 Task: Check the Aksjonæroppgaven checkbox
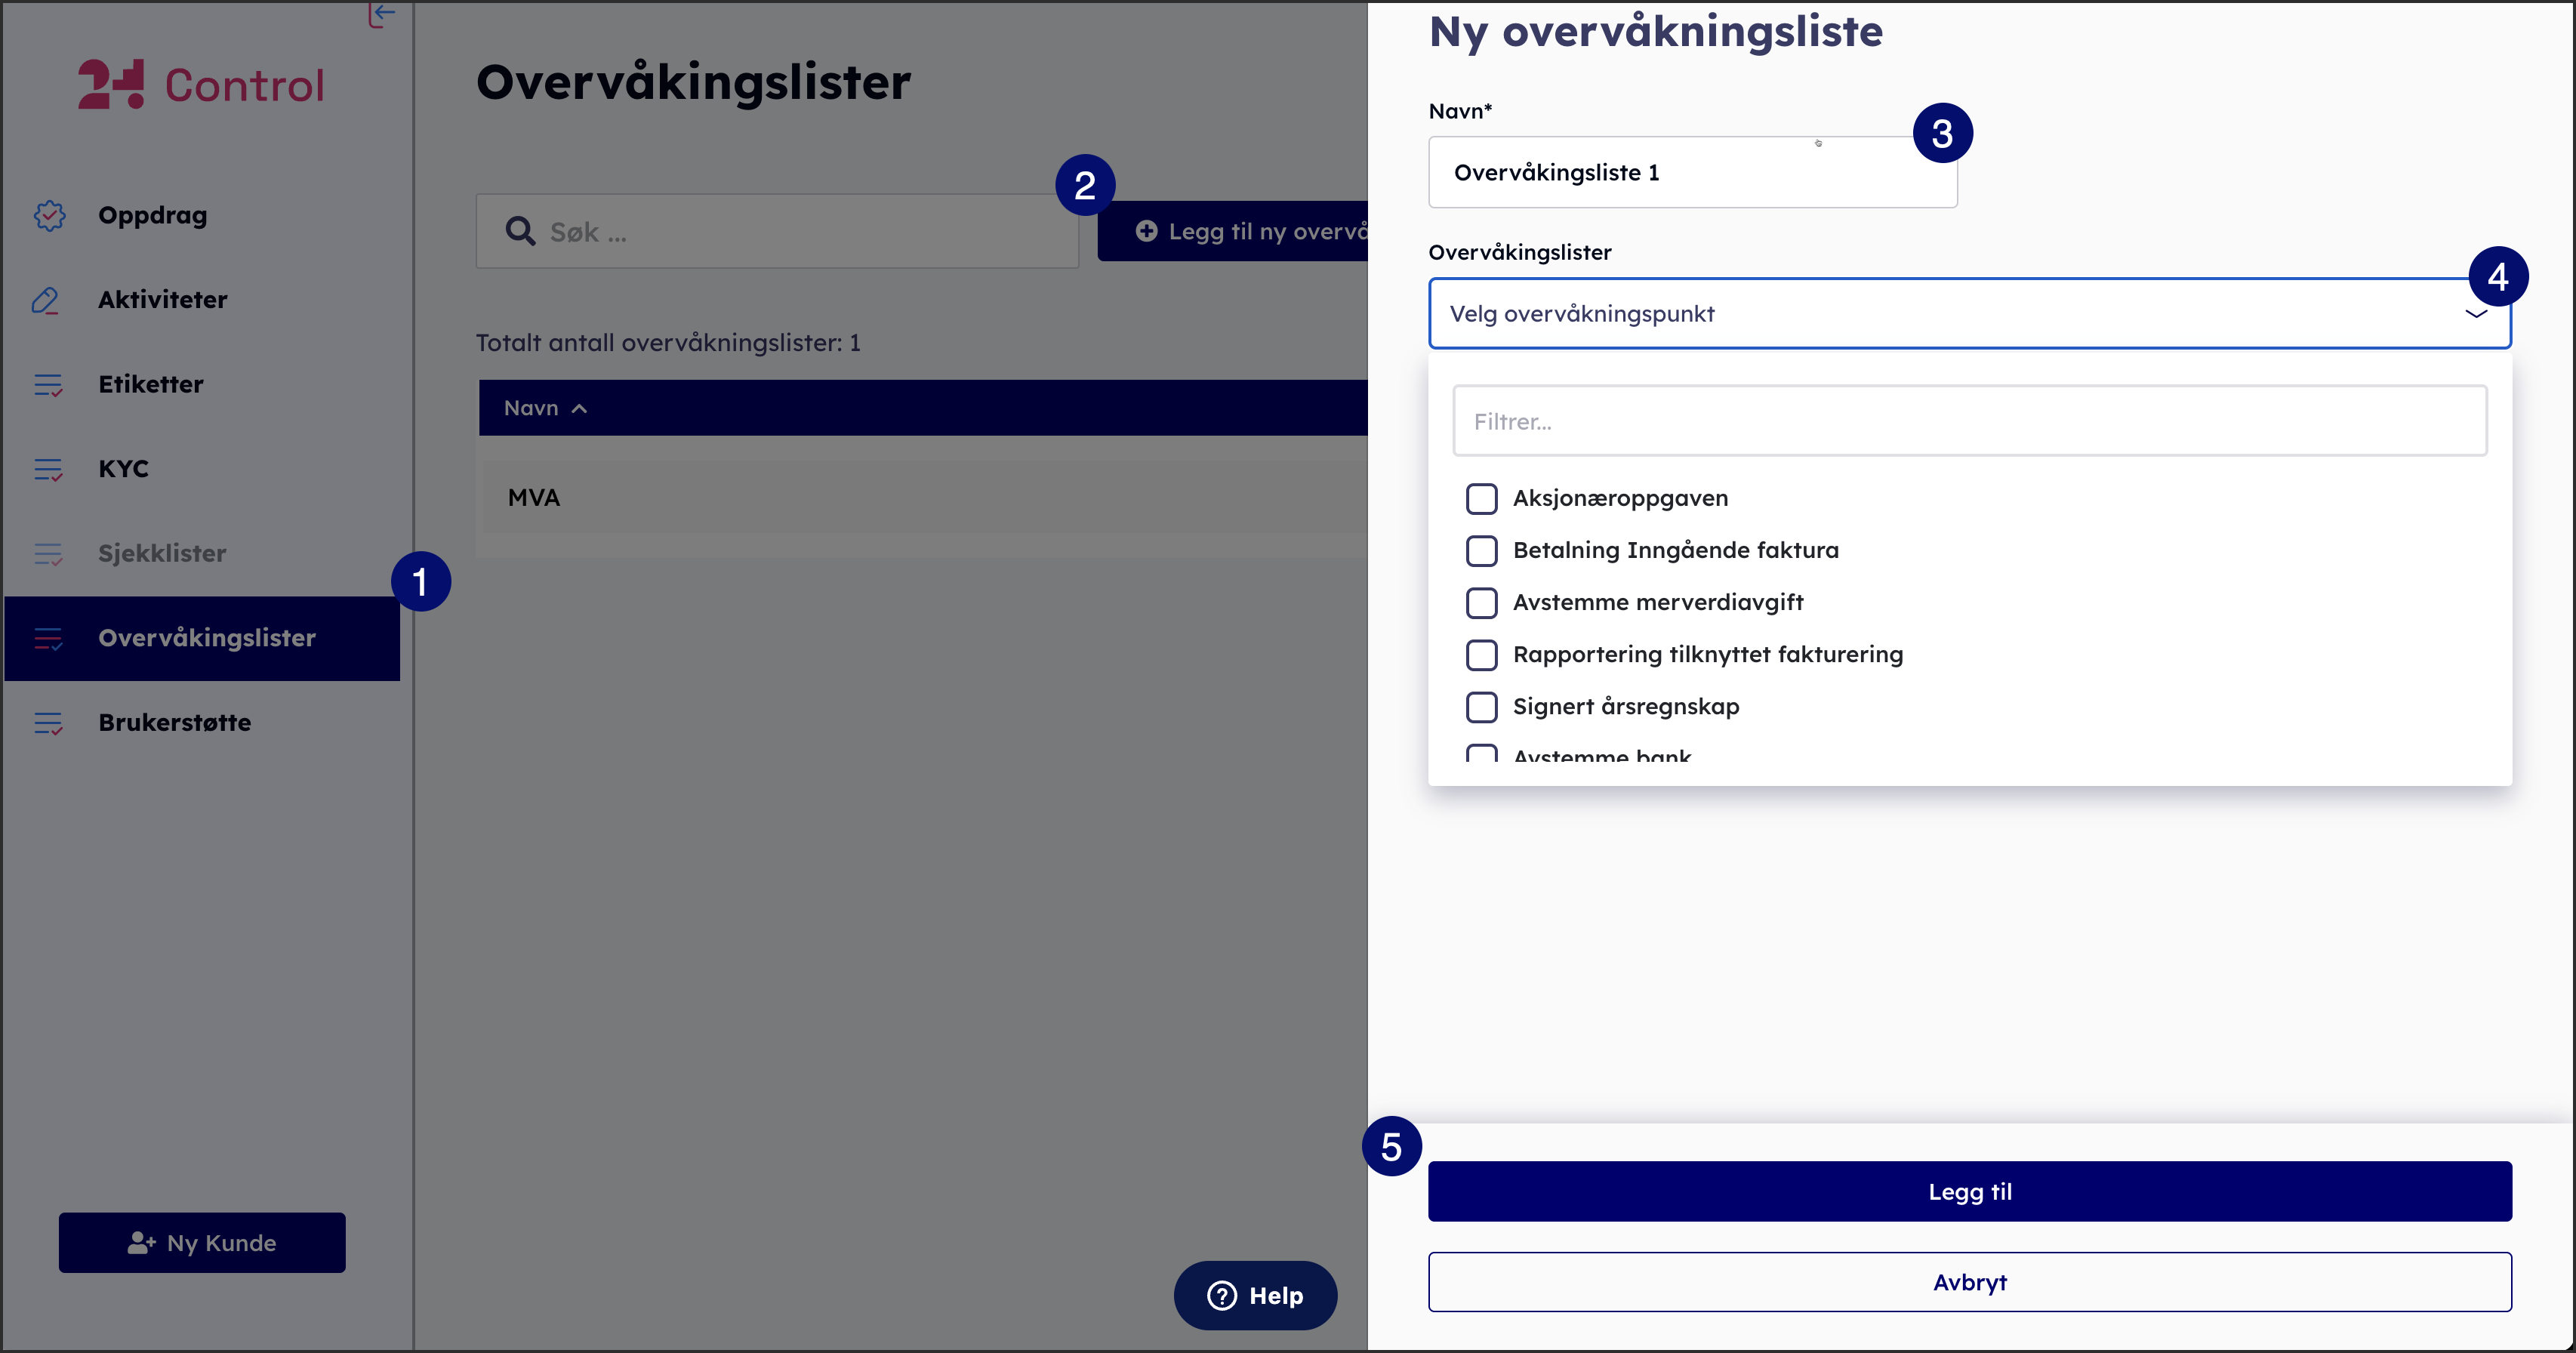point(1481,498)
